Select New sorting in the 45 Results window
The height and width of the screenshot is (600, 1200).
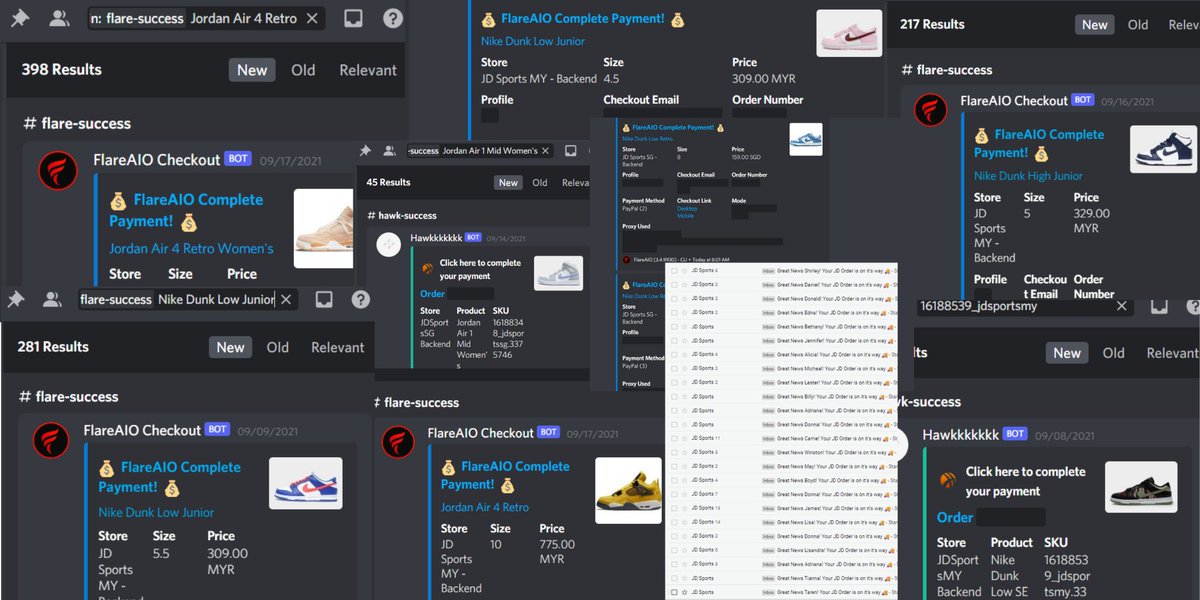coord(509,183)
